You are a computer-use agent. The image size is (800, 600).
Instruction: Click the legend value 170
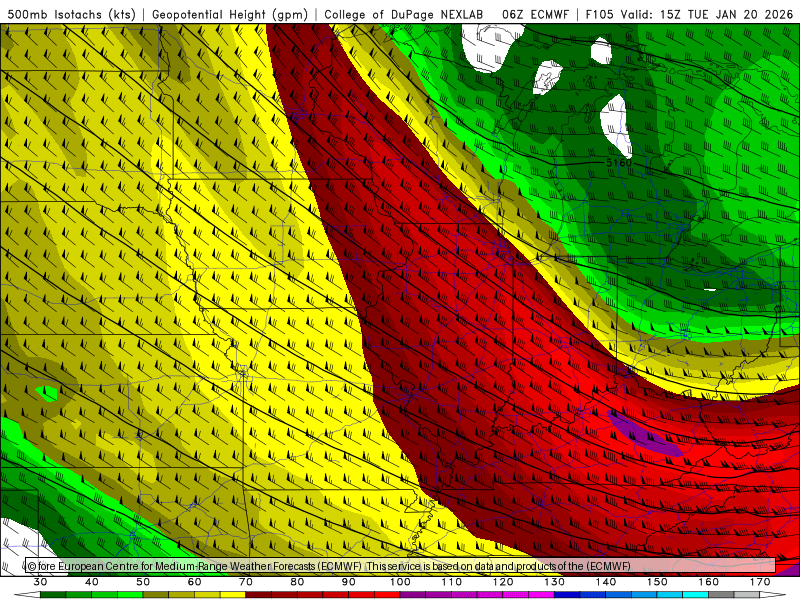[x=760, y=582]
